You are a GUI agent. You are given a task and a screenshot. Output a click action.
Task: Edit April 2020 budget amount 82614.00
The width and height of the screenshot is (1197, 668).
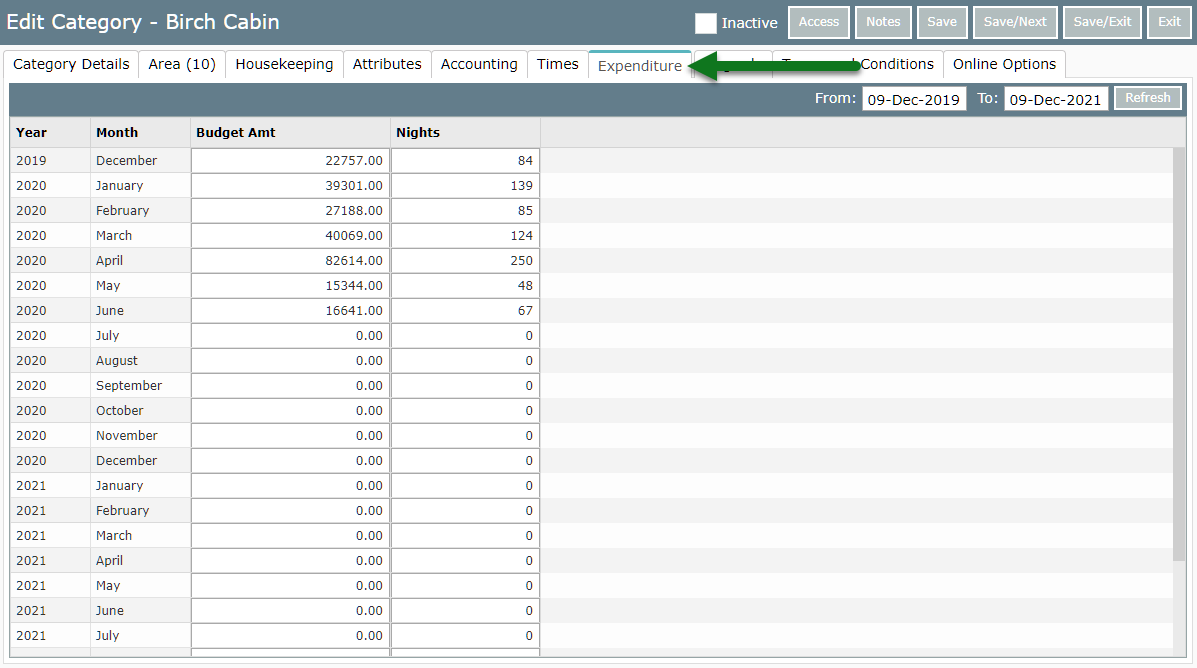point(291,260)
